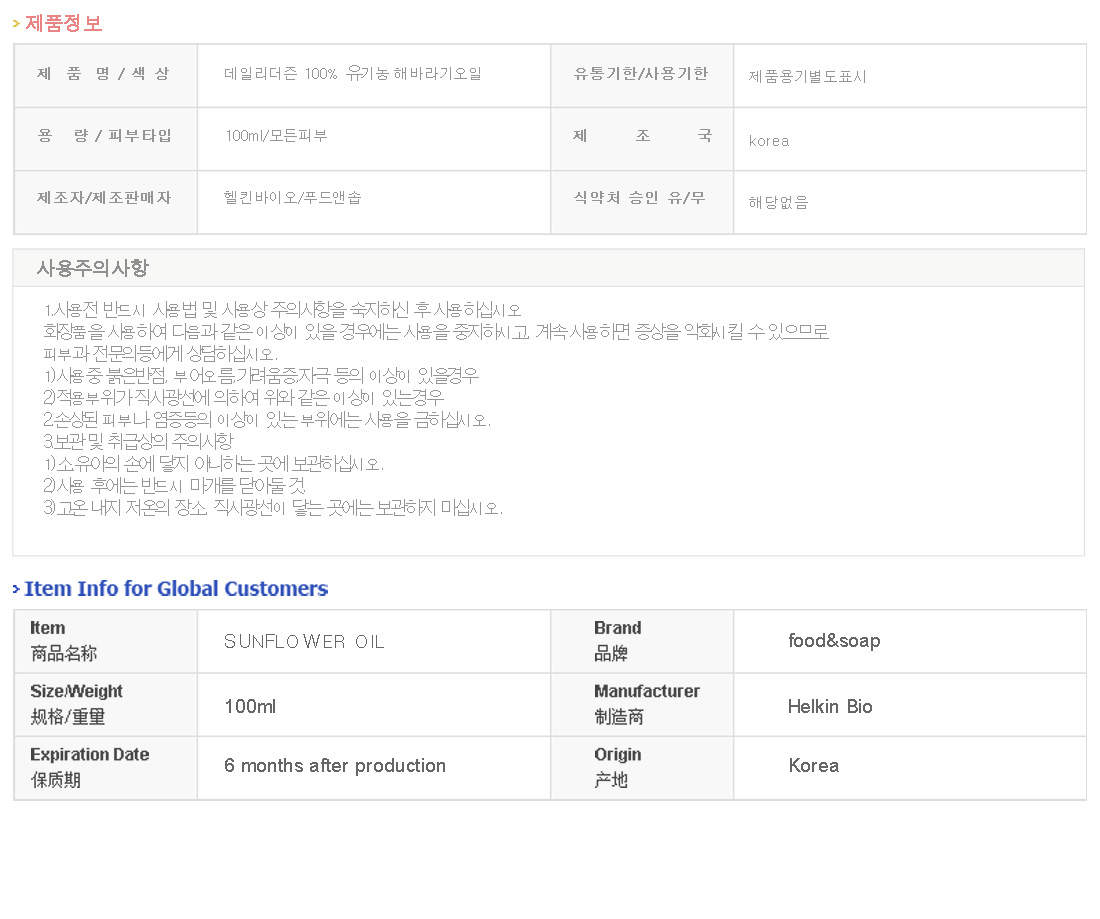Click the 100ml/모든피부 value cell

tap(276, 136)
